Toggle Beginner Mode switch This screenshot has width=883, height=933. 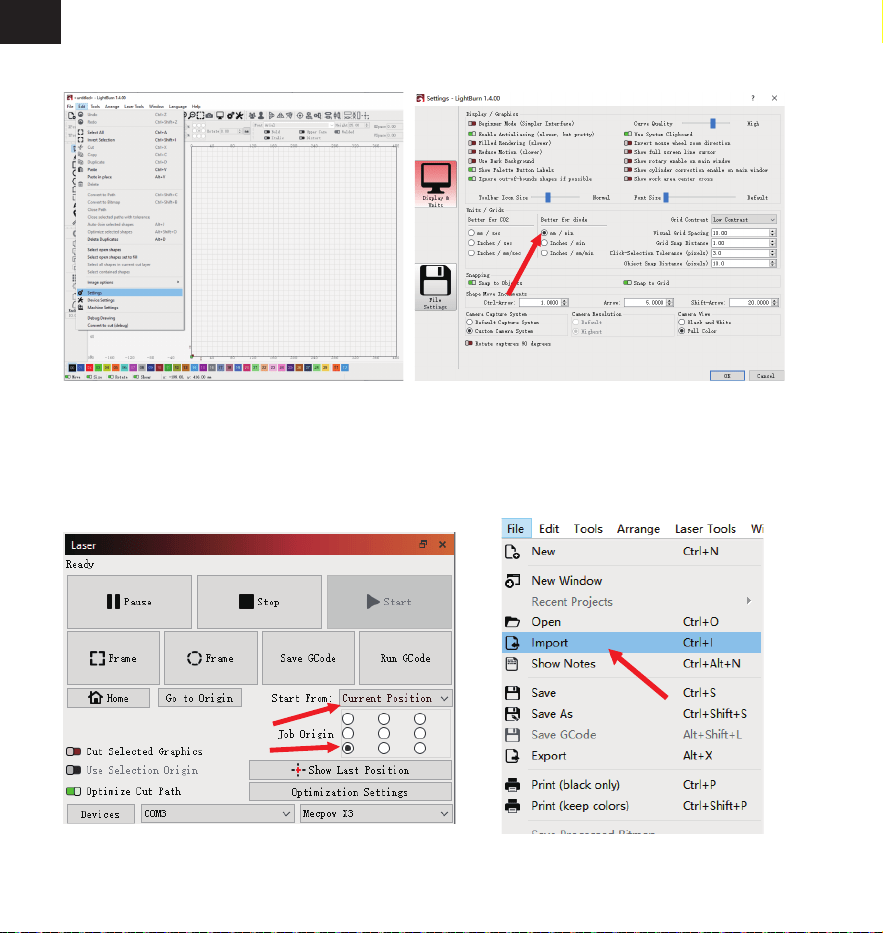coord(472,124)
